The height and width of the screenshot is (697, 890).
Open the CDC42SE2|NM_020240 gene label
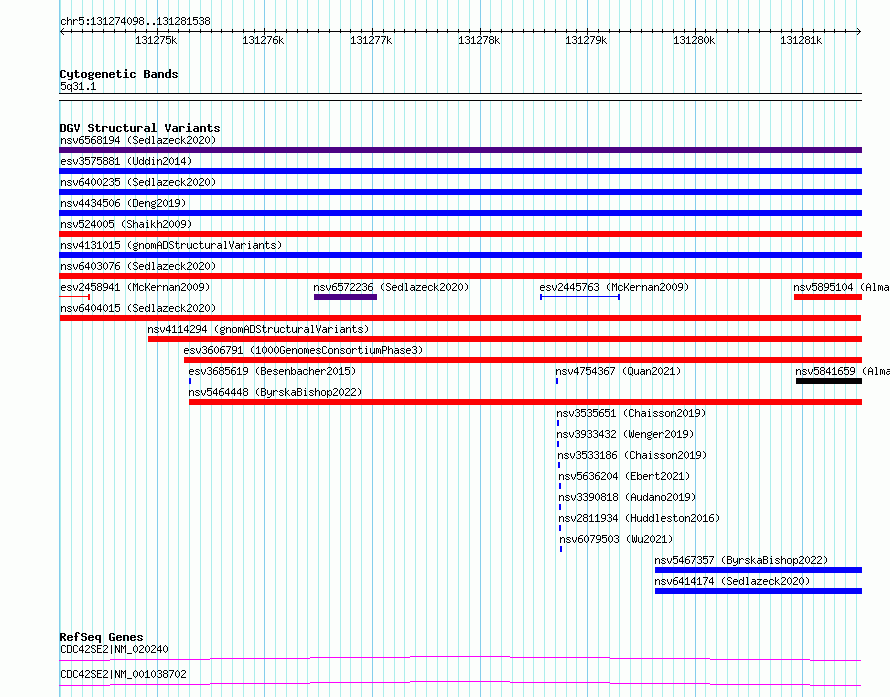coord(114,649)
